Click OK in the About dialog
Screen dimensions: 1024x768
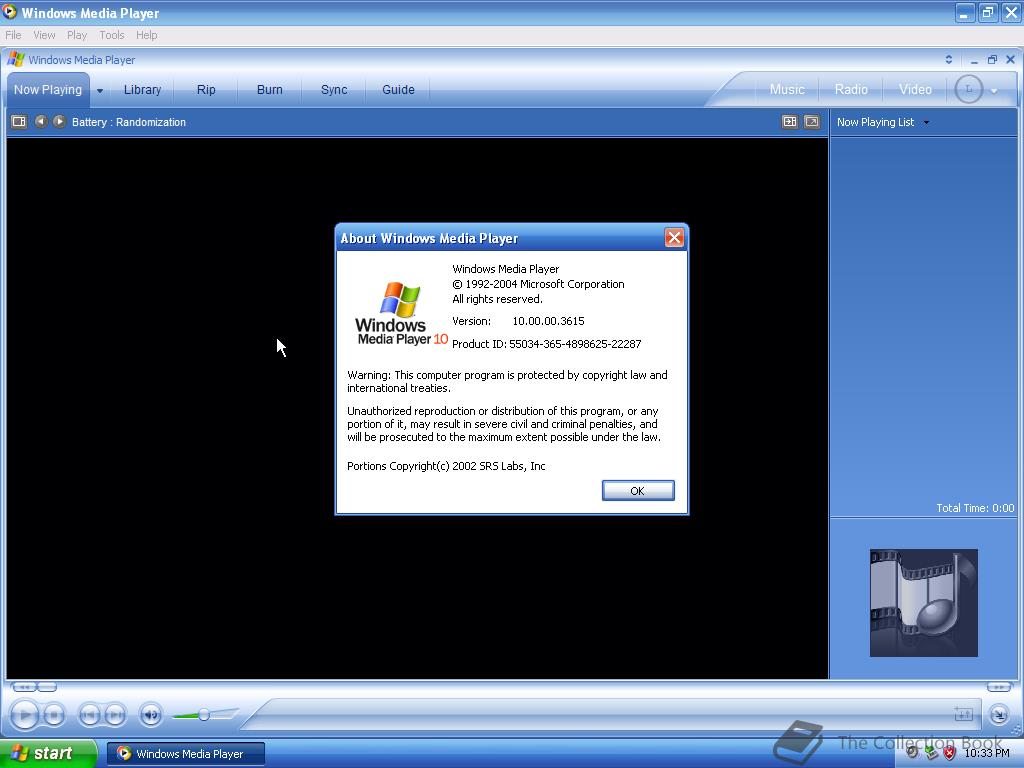click(638, 491)
